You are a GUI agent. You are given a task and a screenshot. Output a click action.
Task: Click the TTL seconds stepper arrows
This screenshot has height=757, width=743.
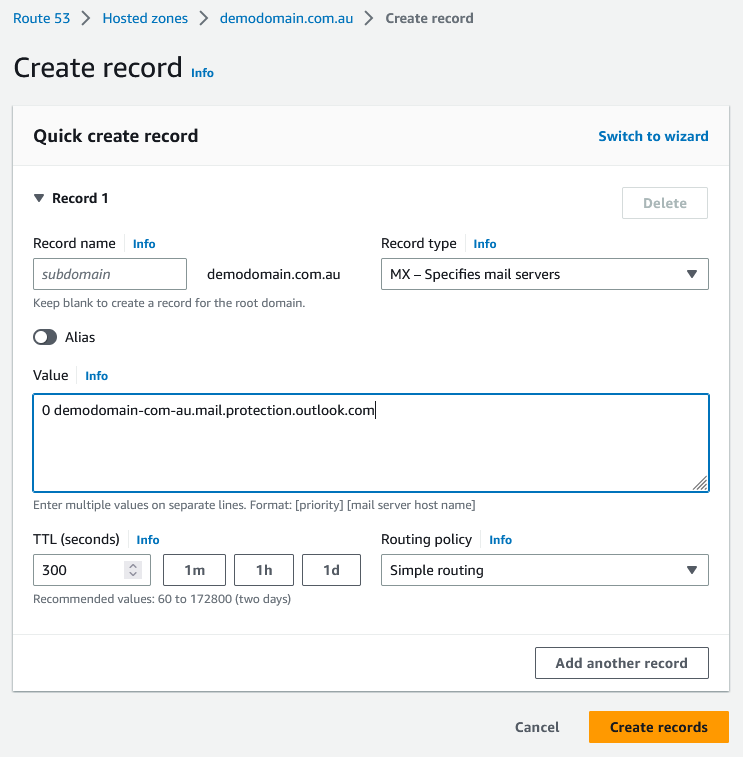(x=133, y=570)
